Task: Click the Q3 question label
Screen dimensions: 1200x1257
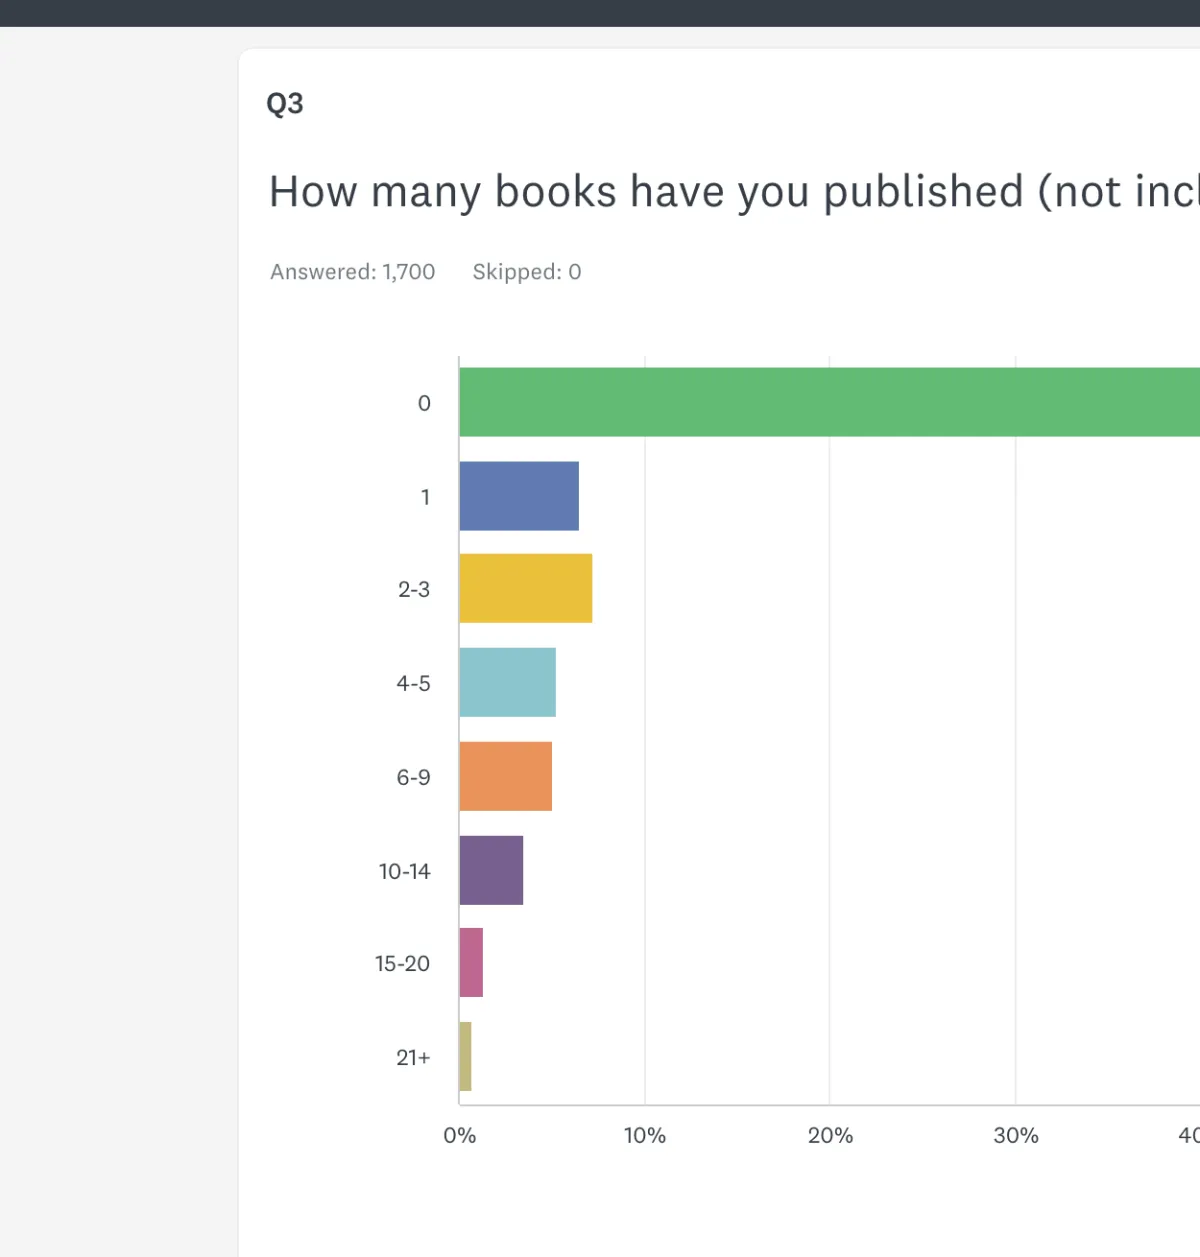Action: [285, 104]
